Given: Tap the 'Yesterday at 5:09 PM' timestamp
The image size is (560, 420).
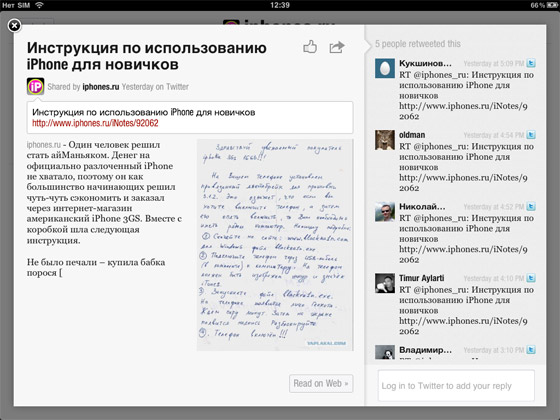Looking at the screenshot, I should coord(494,64).
